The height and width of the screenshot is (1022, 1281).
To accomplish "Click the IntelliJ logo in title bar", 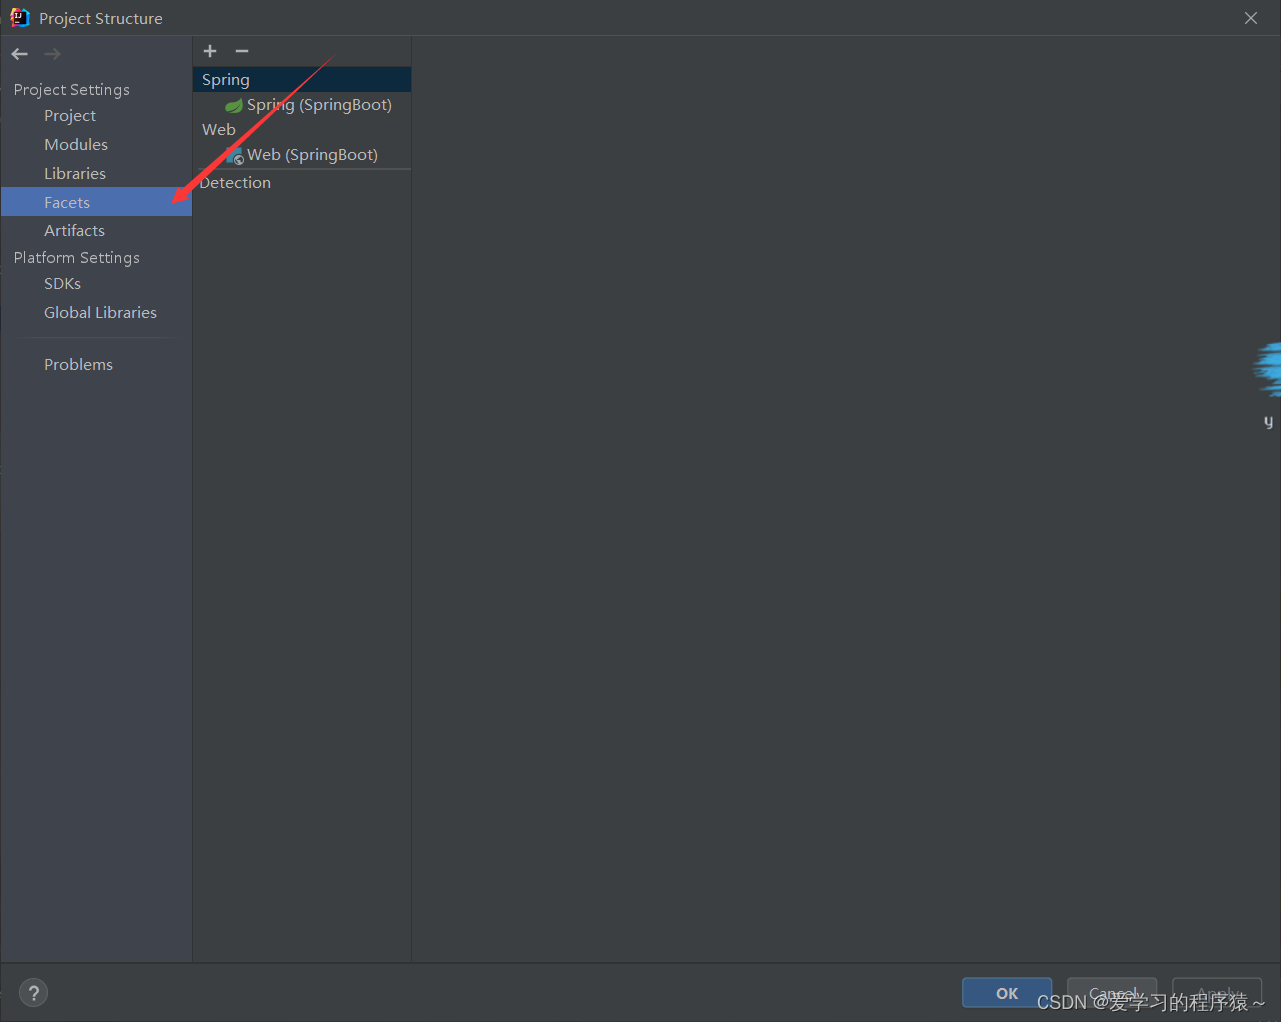I will (19, 18).
